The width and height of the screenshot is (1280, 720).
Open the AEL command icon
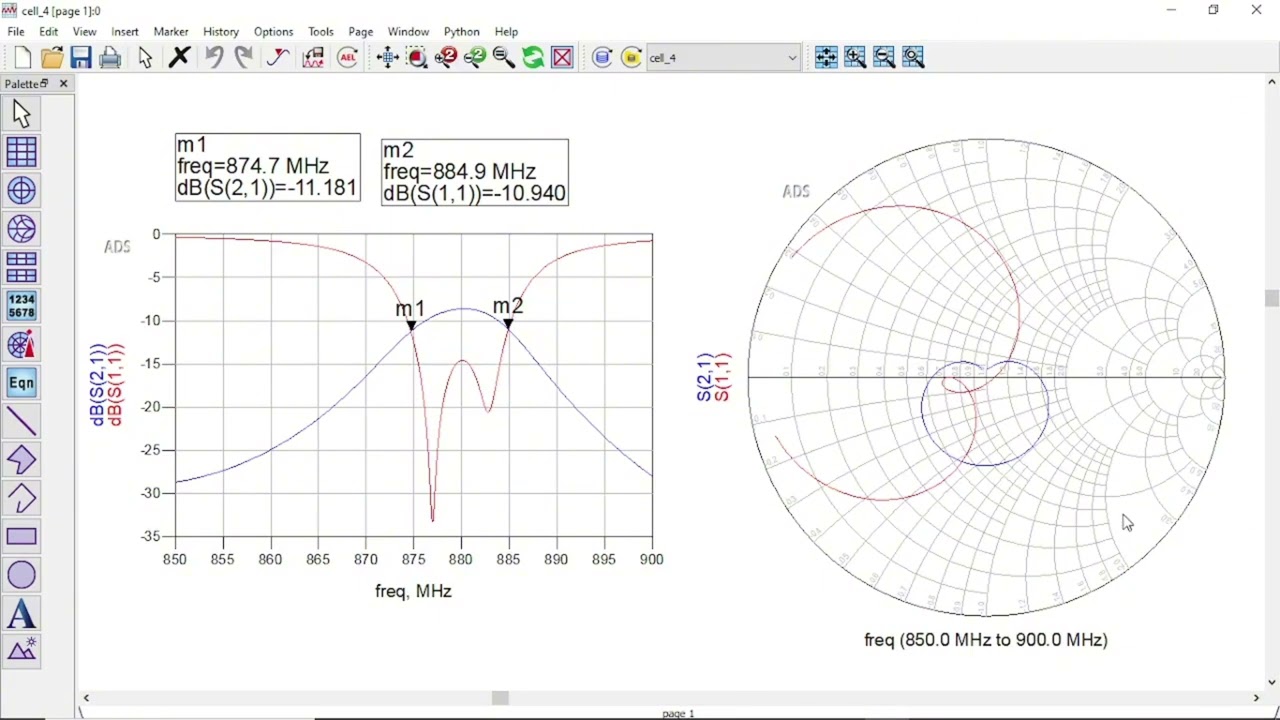point(348,58)
